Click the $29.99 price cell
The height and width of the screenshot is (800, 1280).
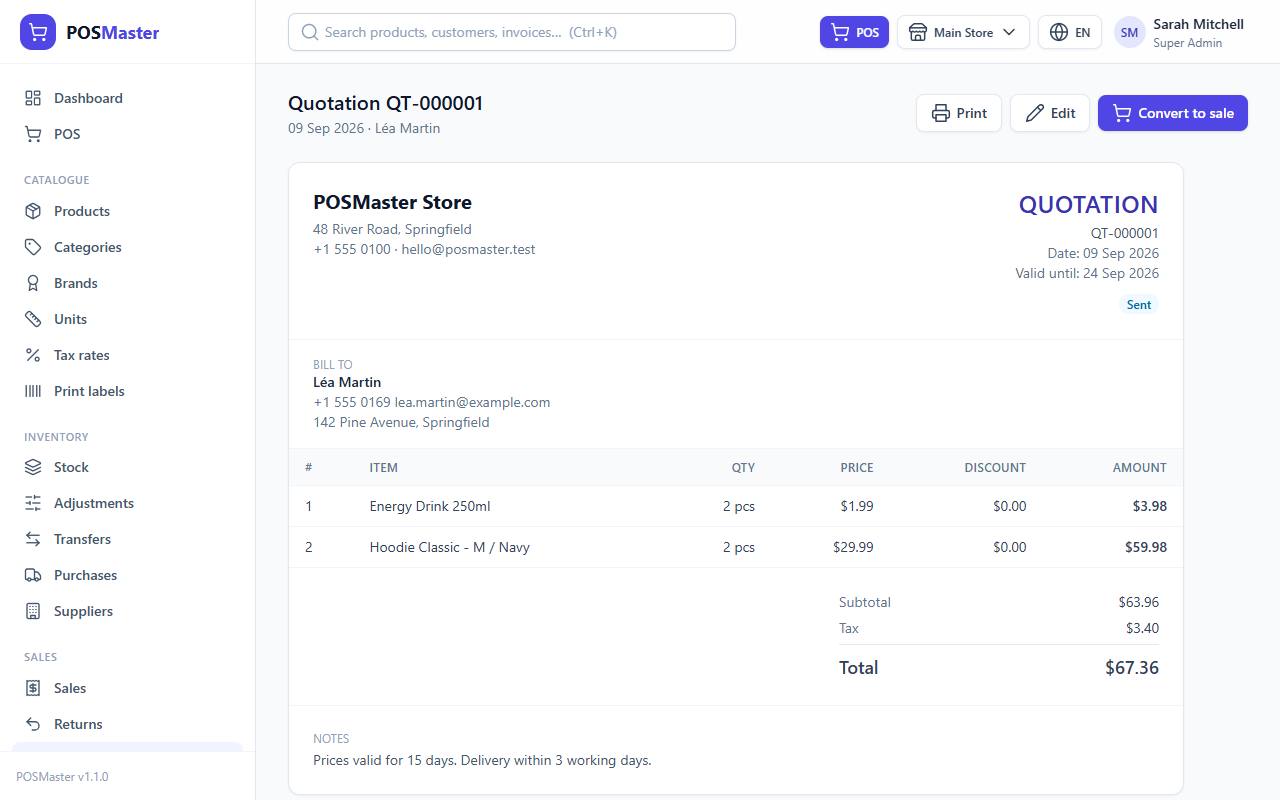click(x=853, y=547)
